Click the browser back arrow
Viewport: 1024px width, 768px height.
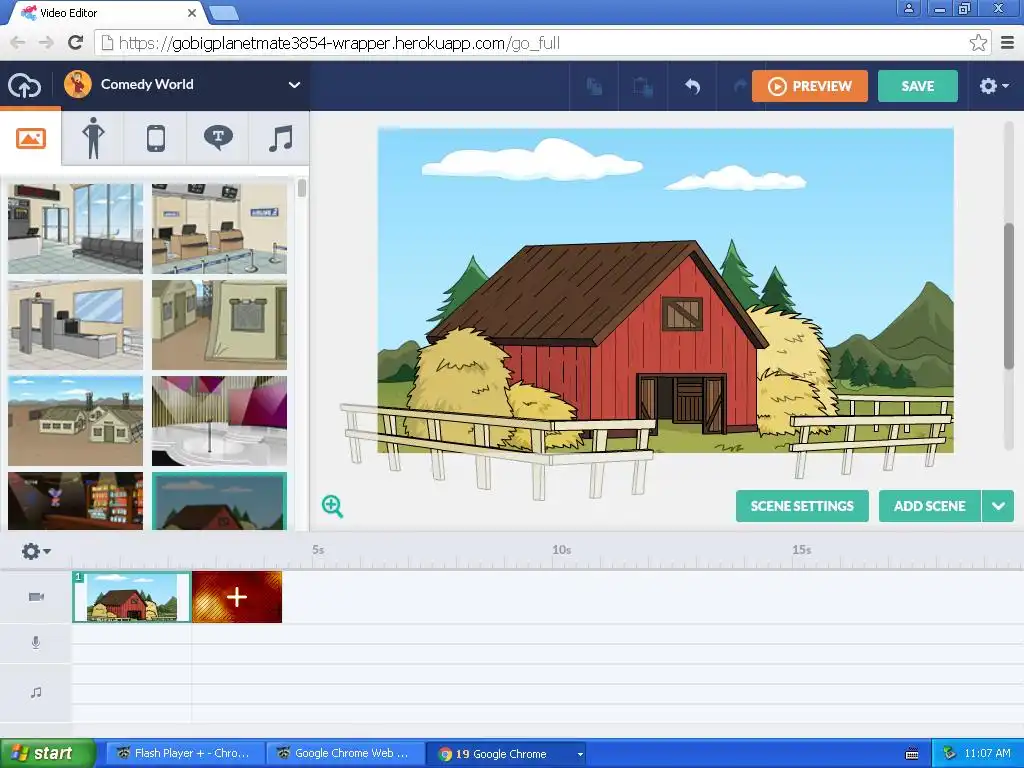18,43
